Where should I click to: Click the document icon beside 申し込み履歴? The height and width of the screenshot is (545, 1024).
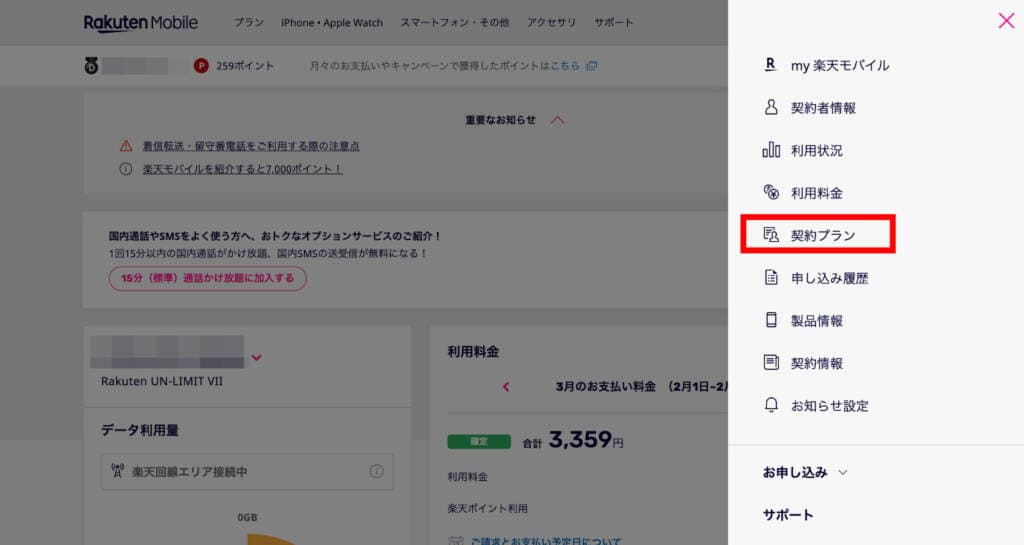pos(771,277)
